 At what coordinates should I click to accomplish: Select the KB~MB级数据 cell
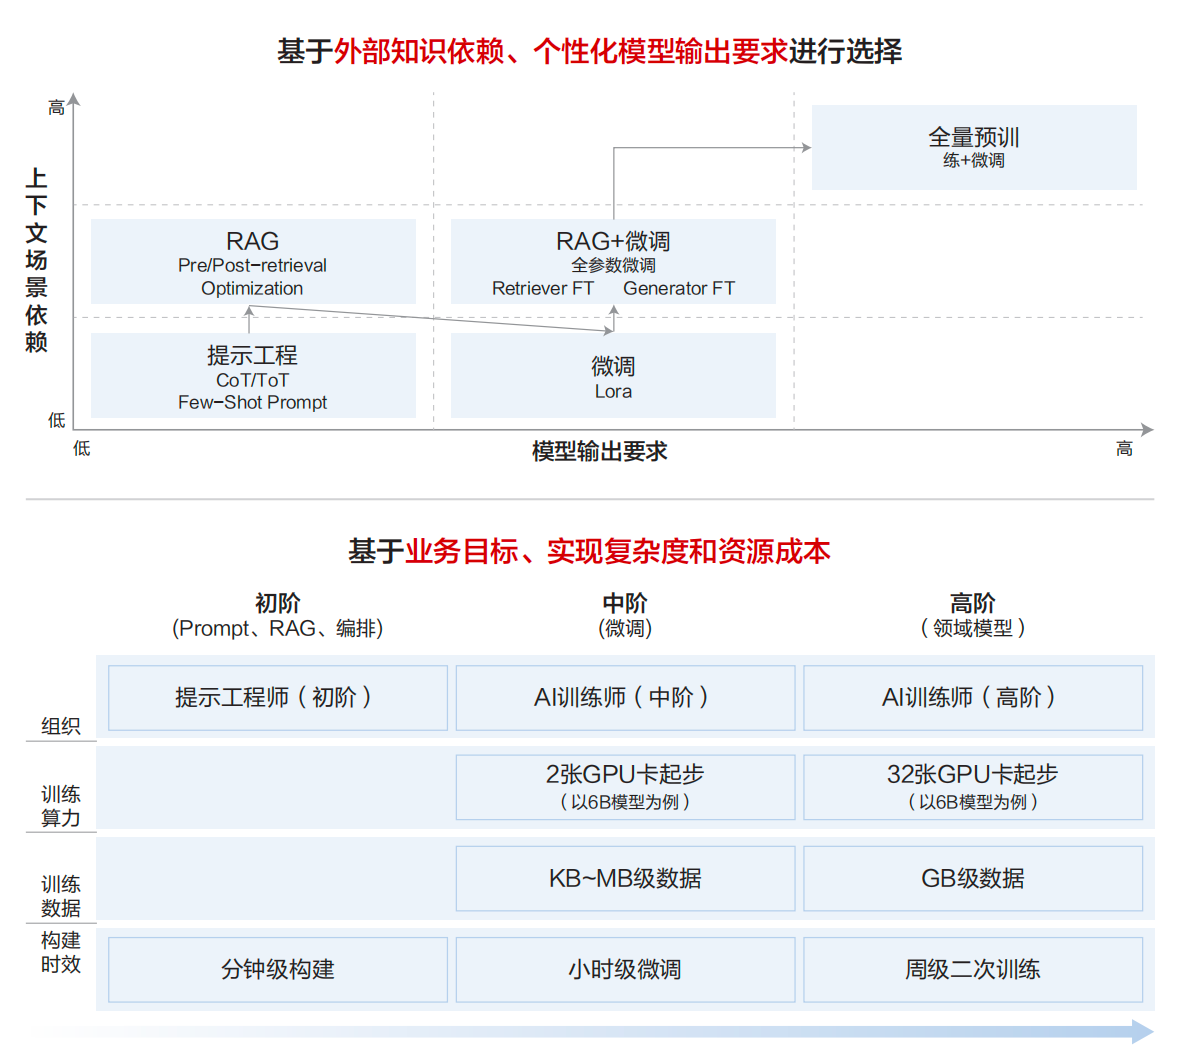(625, 878)
